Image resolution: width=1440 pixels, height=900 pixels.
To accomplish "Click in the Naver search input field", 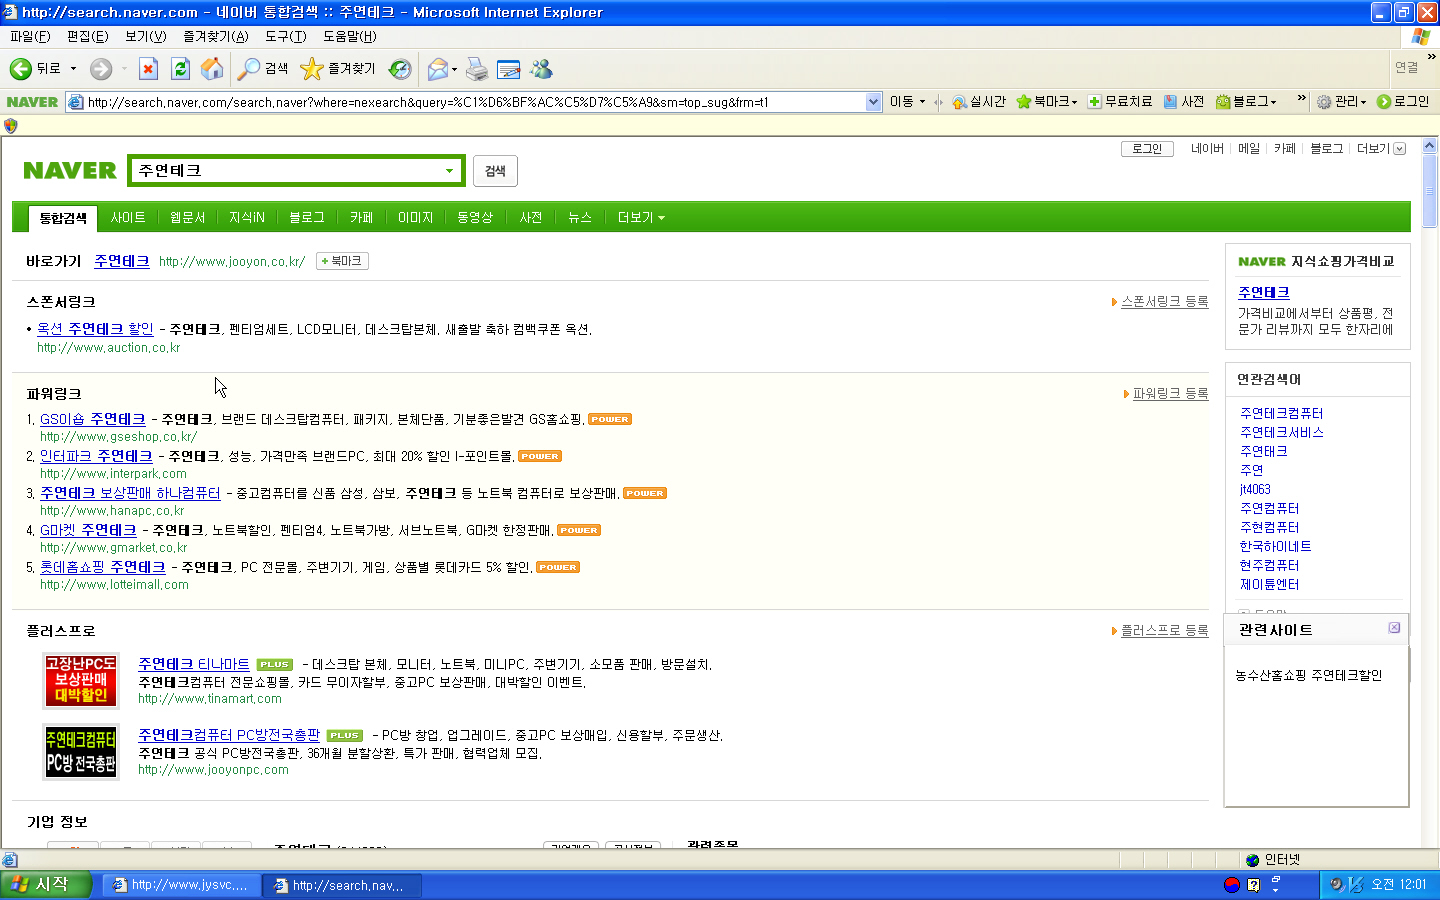I will pos(286,171).
